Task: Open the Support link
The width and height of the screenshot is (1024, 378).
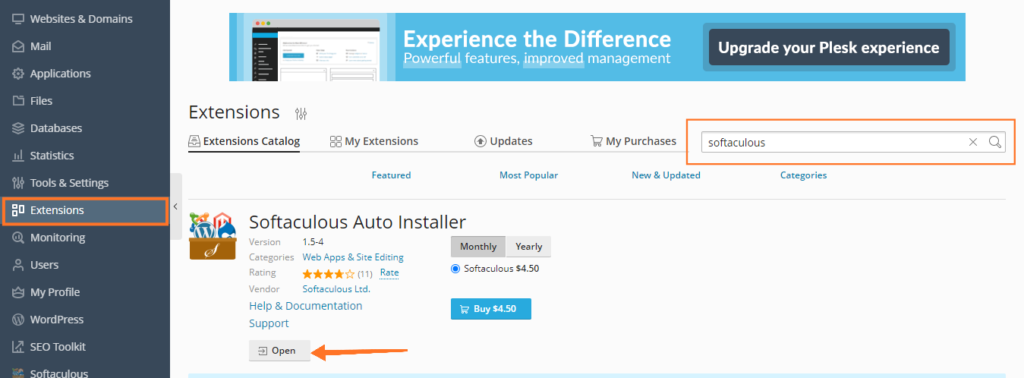Action: click(269, 323)
